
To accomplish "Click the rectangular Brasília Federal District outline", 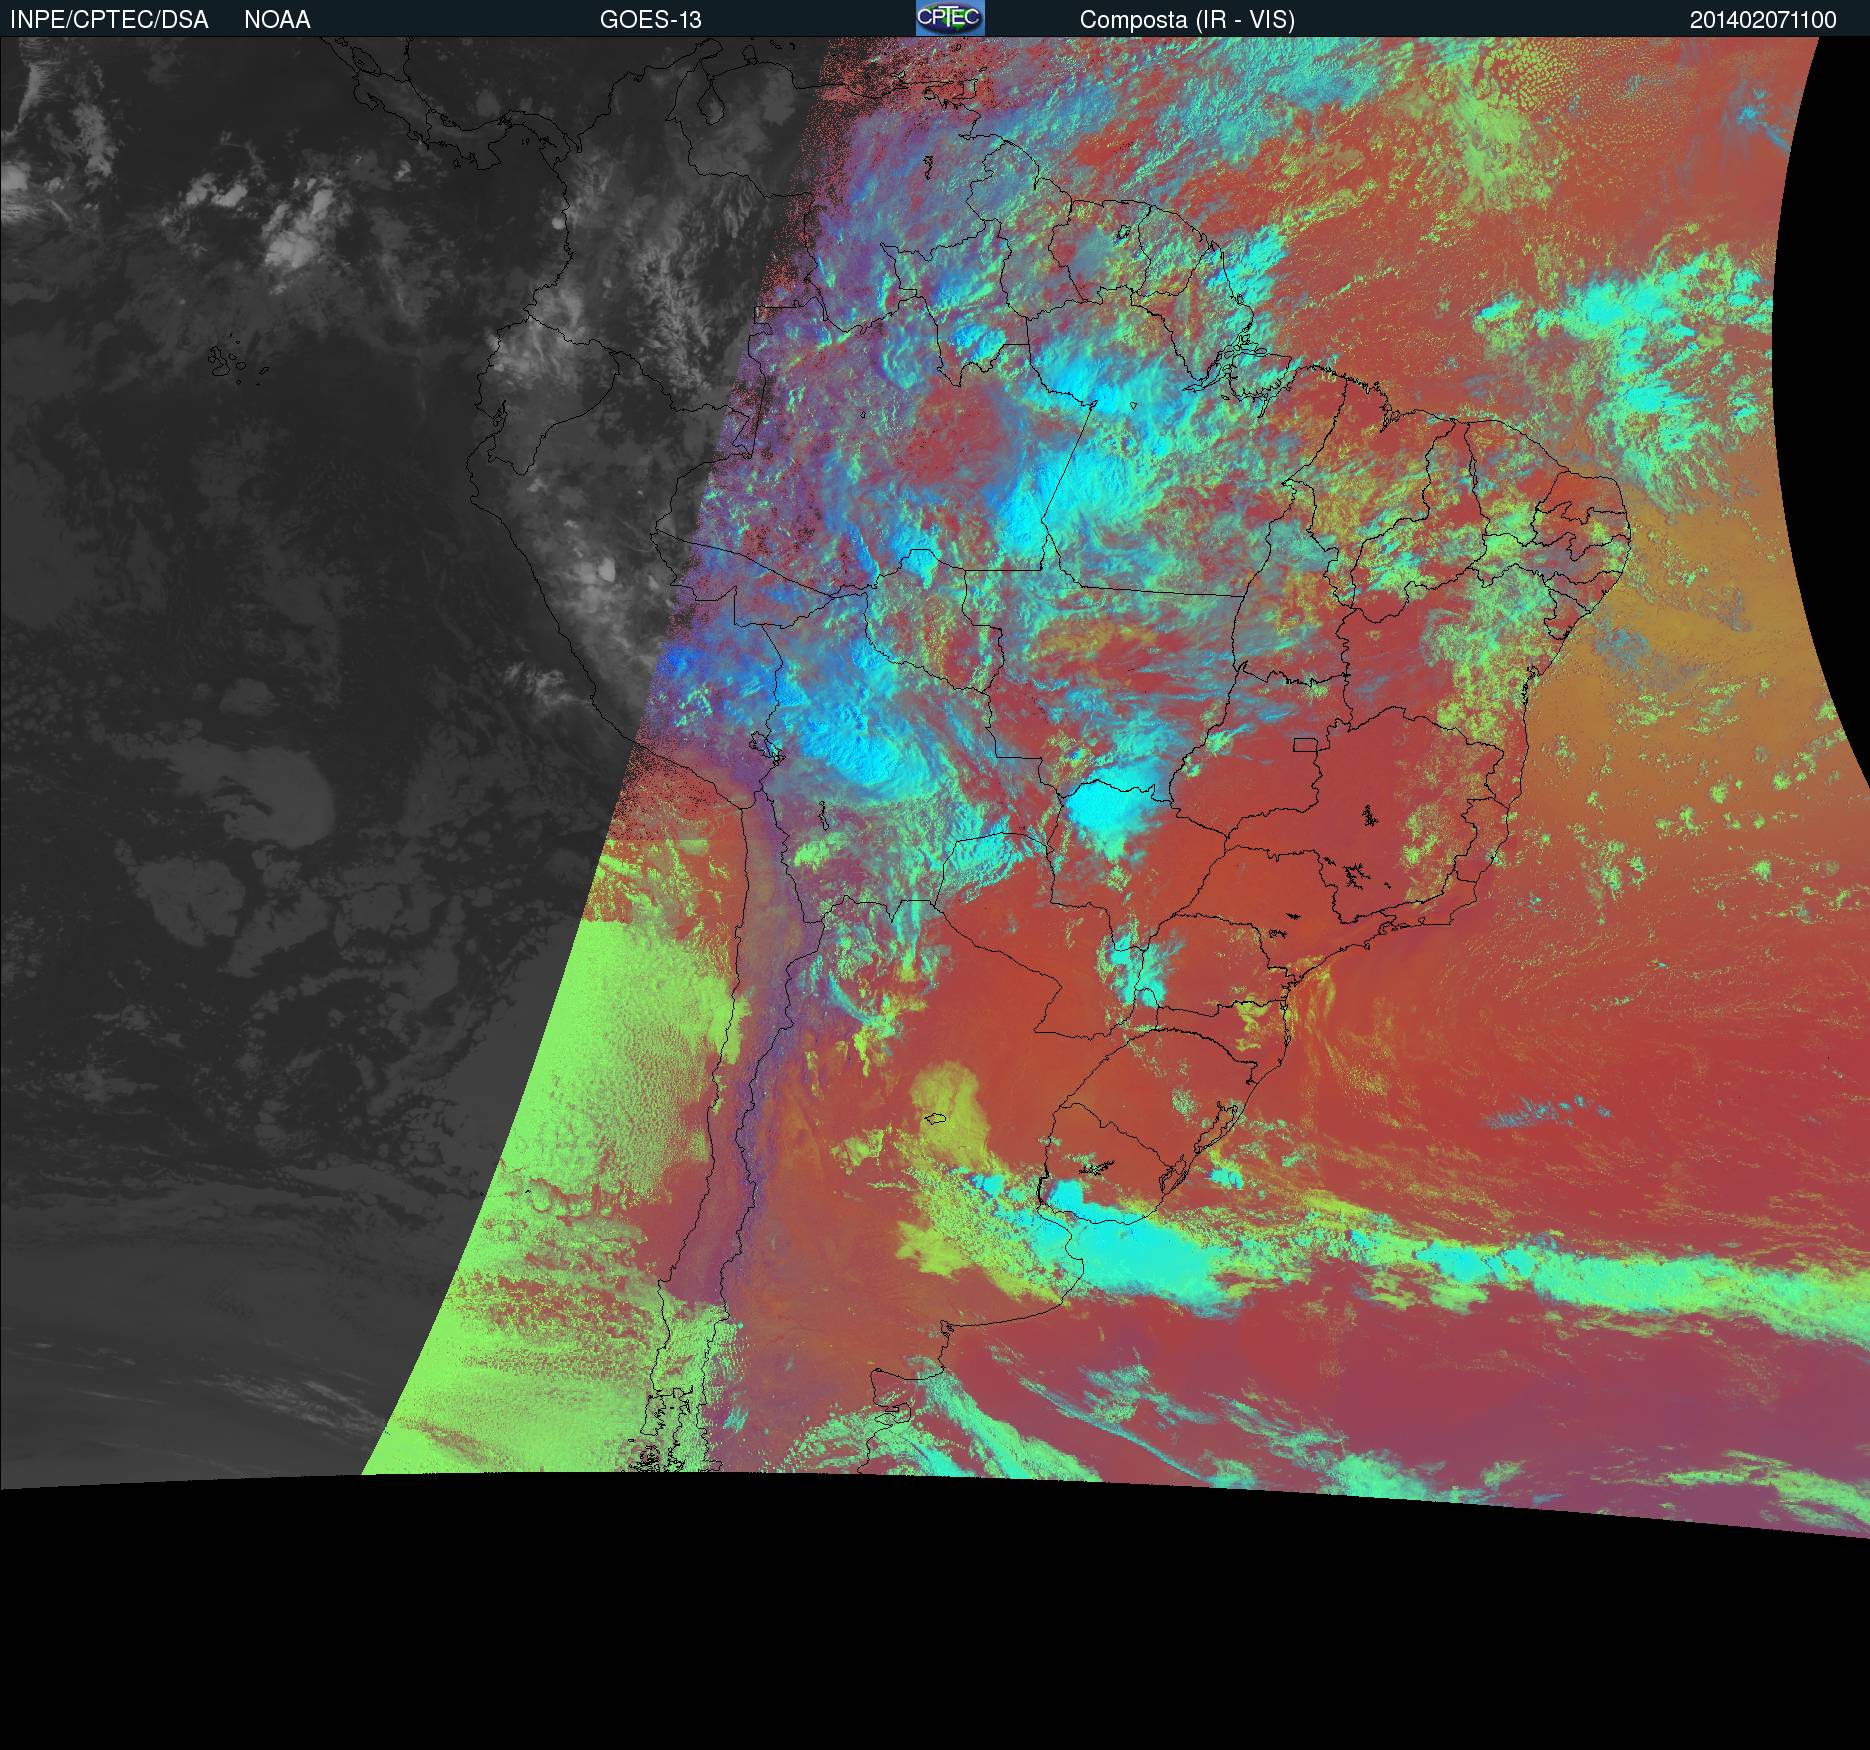I will click(x=1305, y=744).
